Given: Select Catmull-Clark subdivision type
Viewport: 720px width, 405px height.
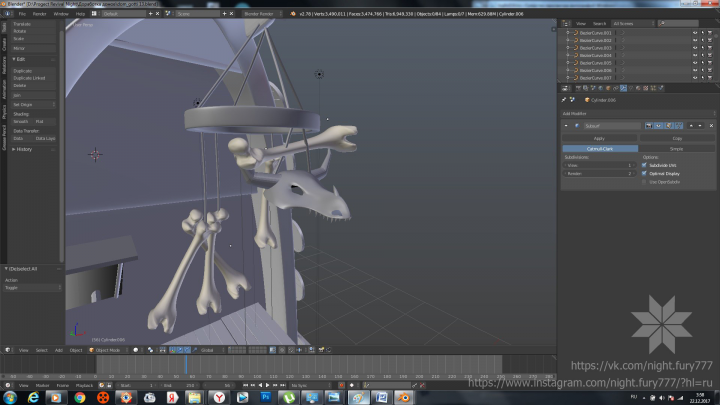Looking at the screenshot, I should [600, 149].
